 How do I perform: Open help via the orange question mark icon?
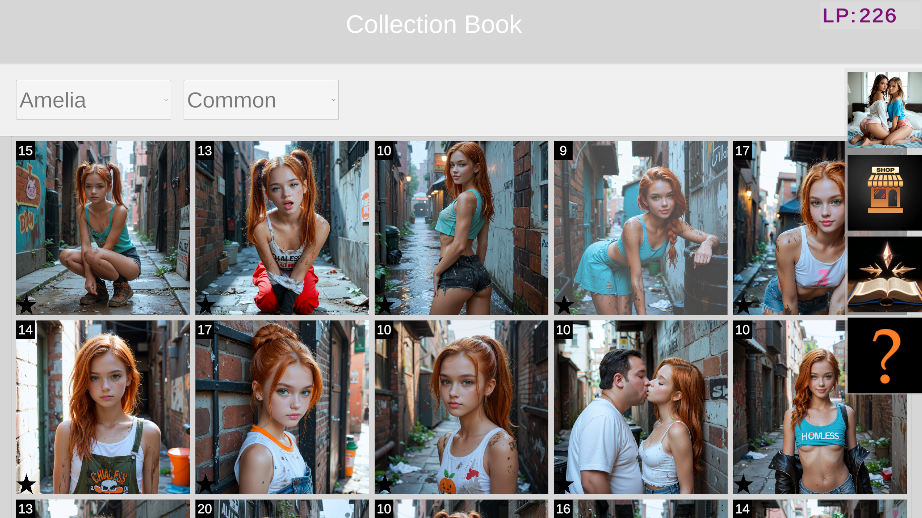(x=884, y=356)
